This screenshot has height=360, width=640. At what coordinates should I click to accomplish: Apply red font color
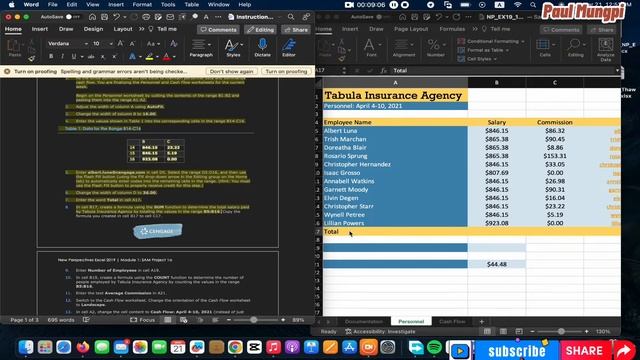click(166, 56)
